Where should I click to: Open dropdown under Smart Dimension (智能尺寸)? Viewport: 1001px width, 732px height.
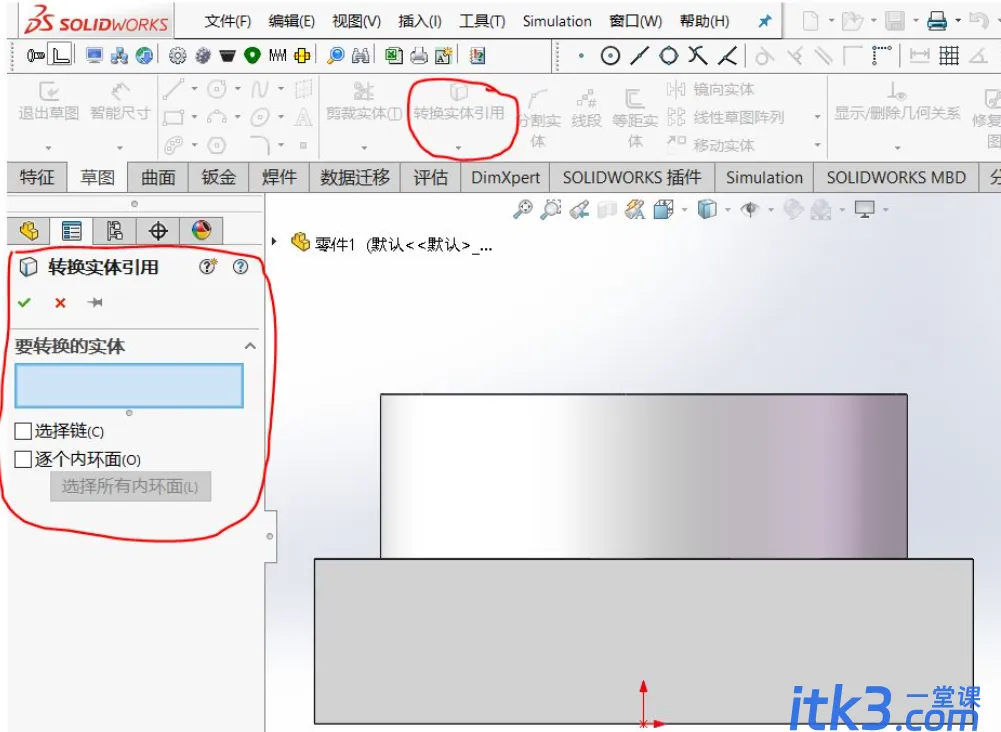click(119, 148)
